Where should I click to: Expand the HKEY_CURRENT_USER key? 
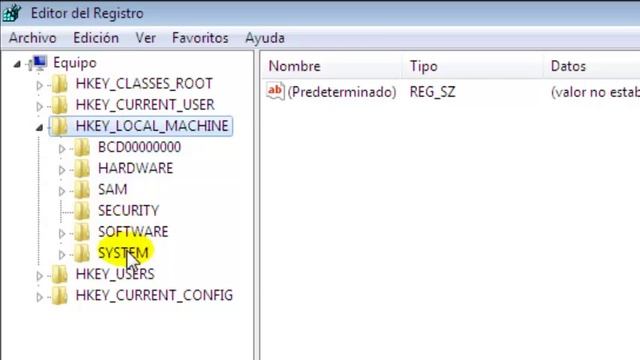(39, 107)
